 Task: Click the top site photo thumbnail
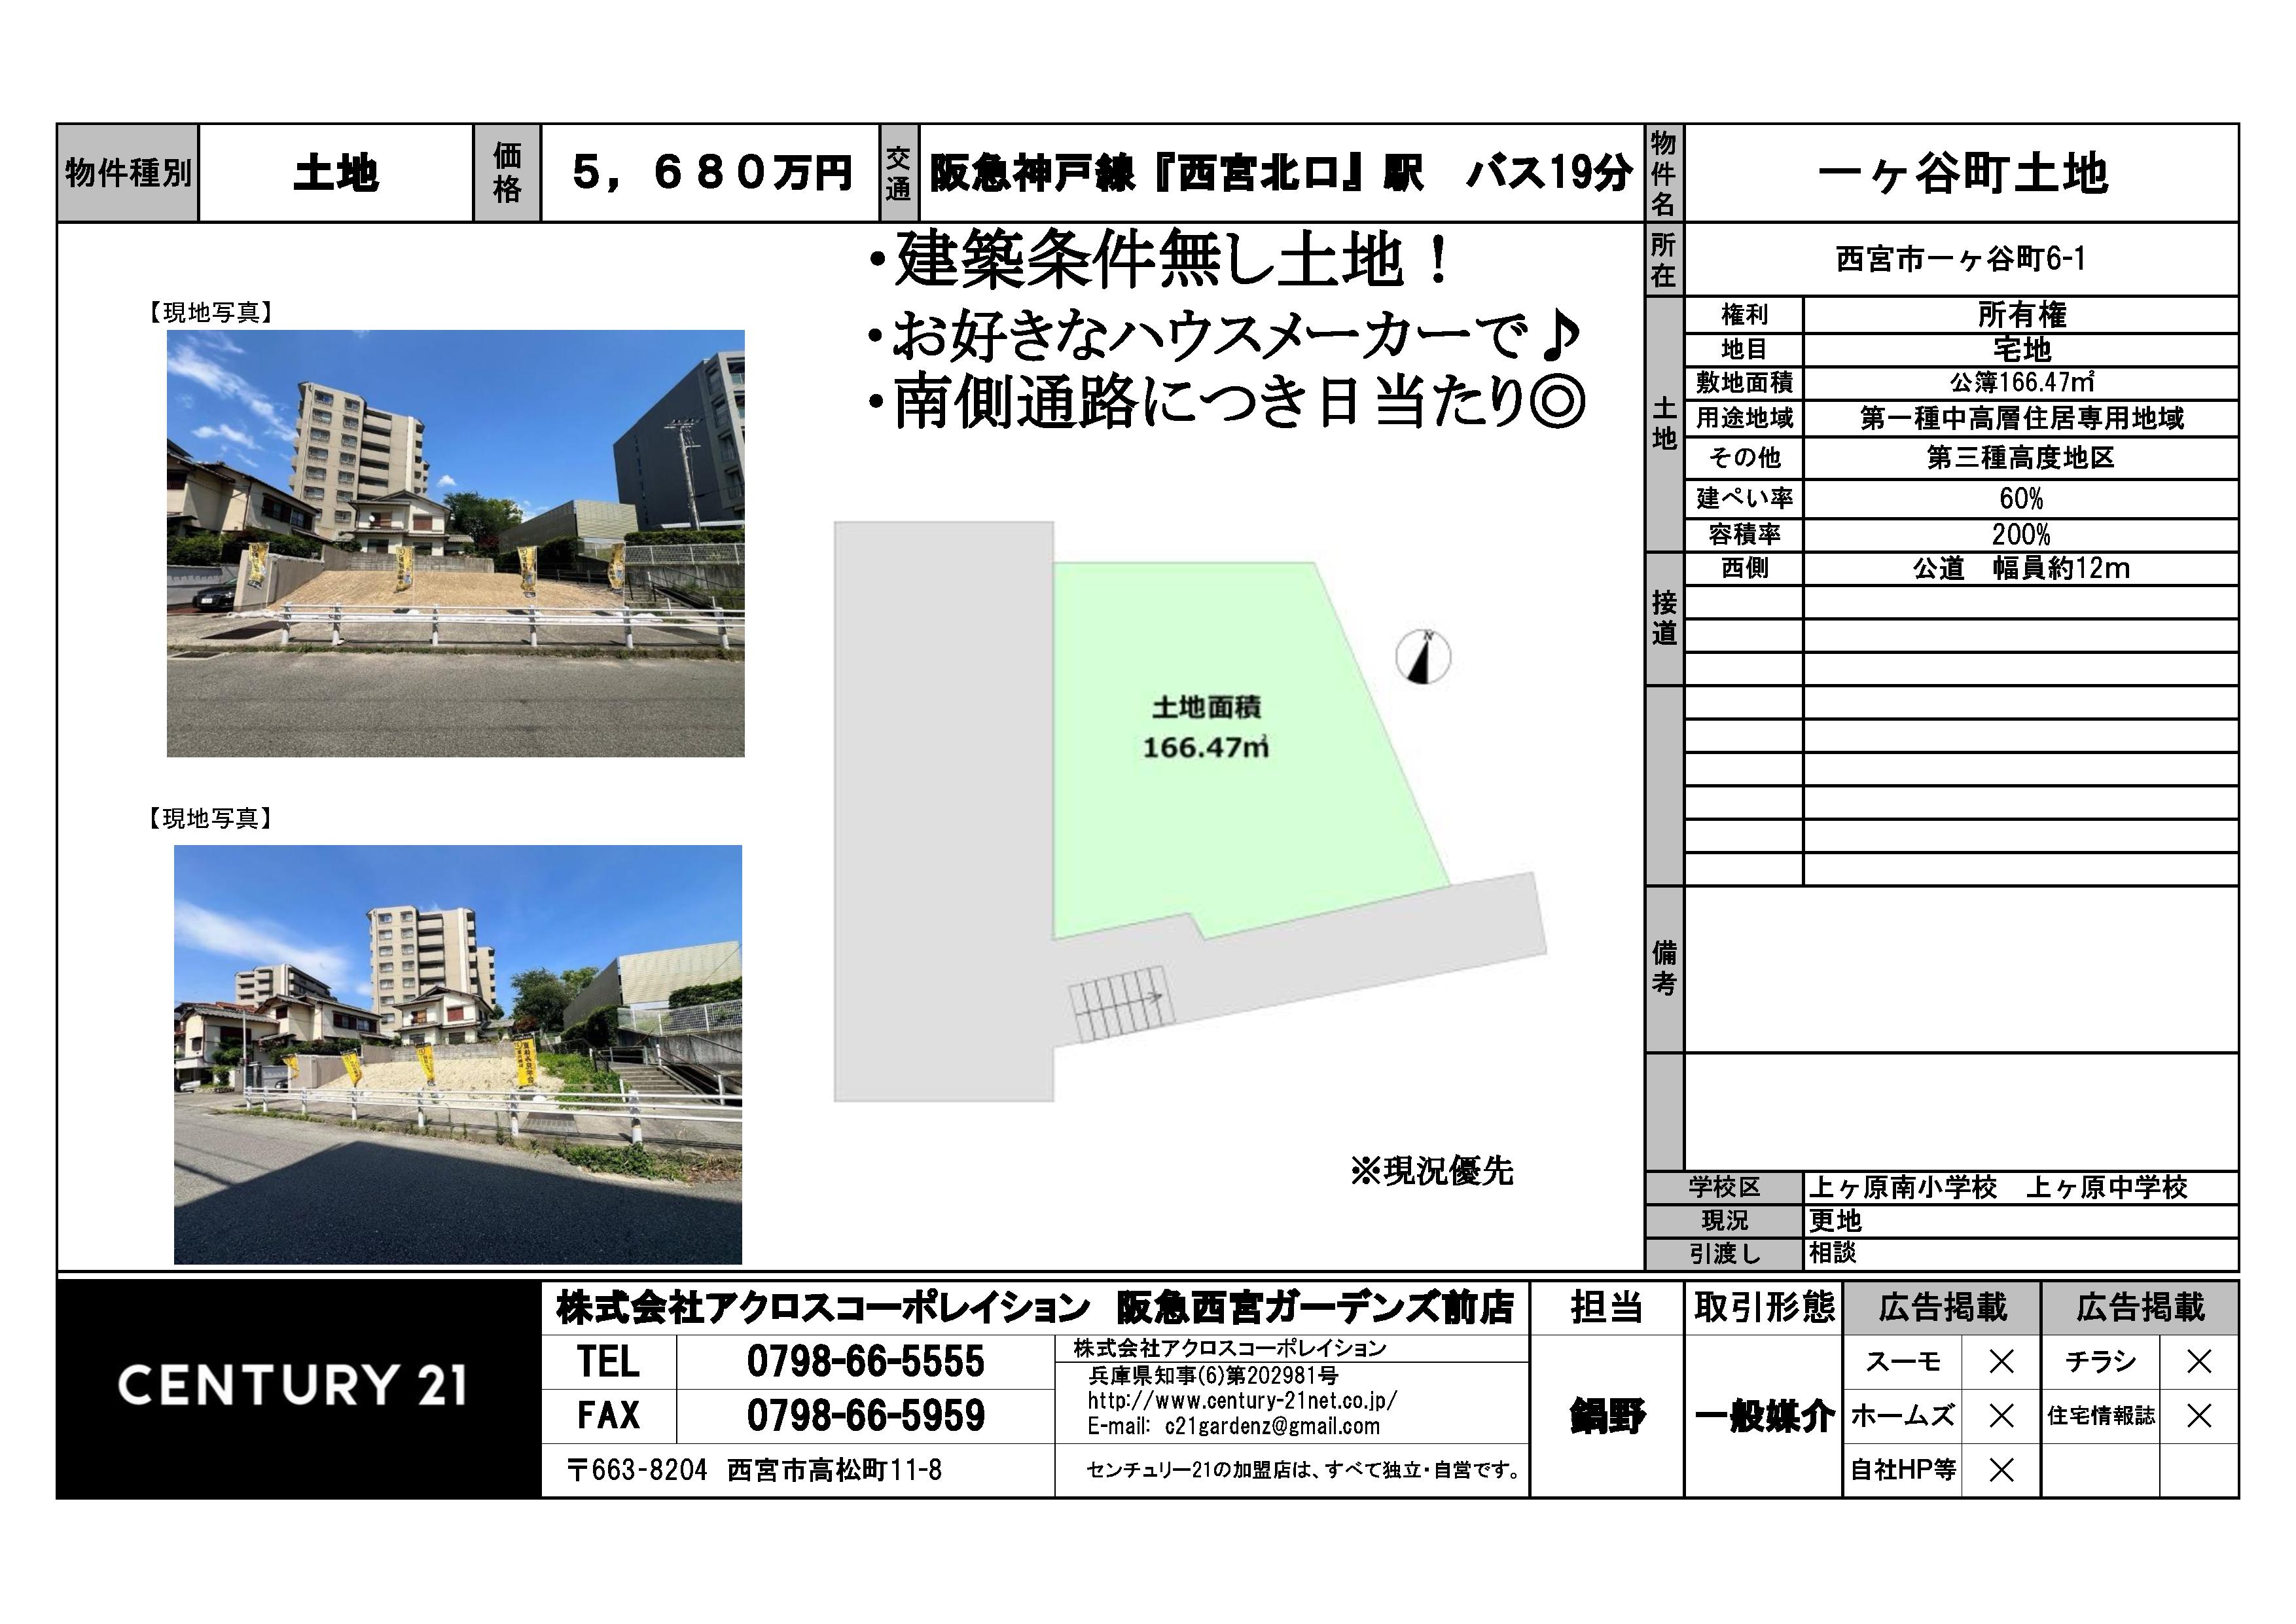[x=455, y=543]
